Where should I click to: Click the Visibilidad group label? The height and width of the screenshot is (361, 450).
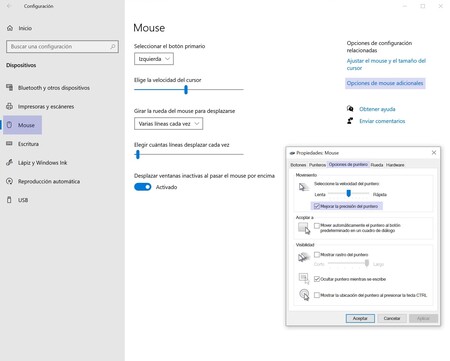(305, 245)
